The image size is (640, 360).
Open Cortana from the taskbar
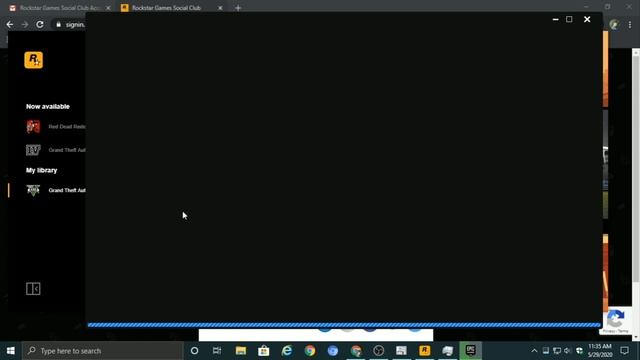[194, 351]
